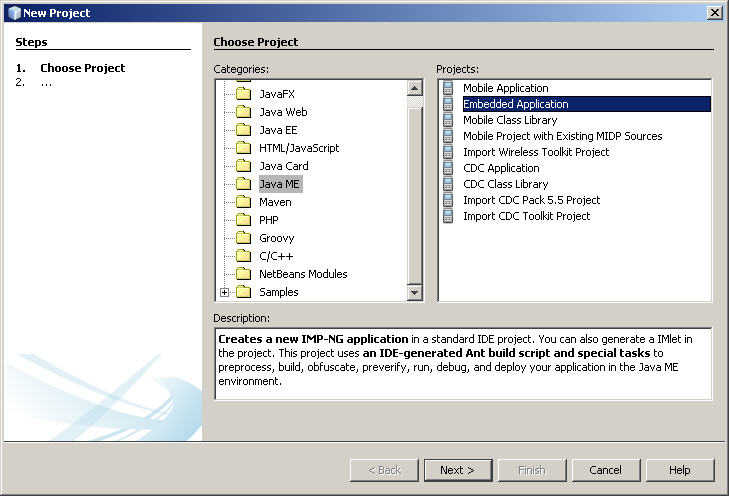Click the NetBeans Modules folder icon

(x=243, y=274)
